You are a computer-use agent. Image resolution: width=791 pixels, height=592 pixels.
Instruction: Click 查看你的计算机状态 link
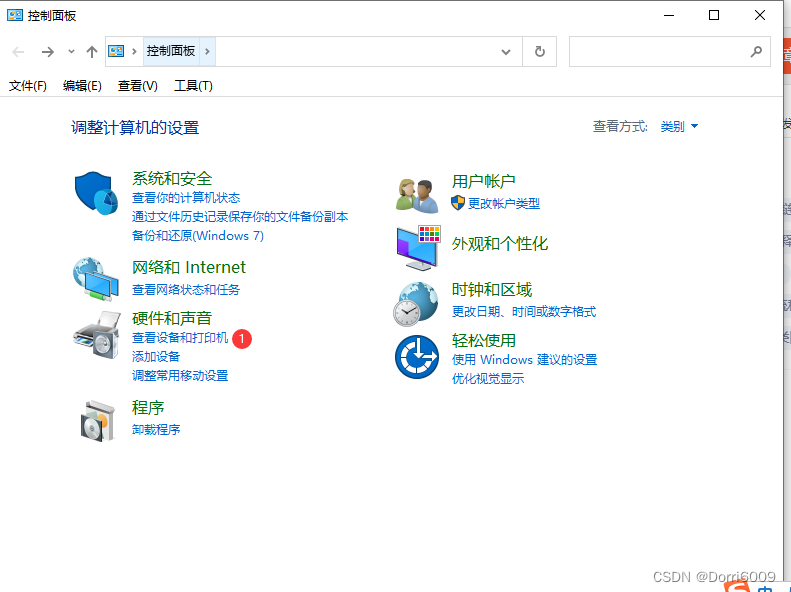(186, 198)
